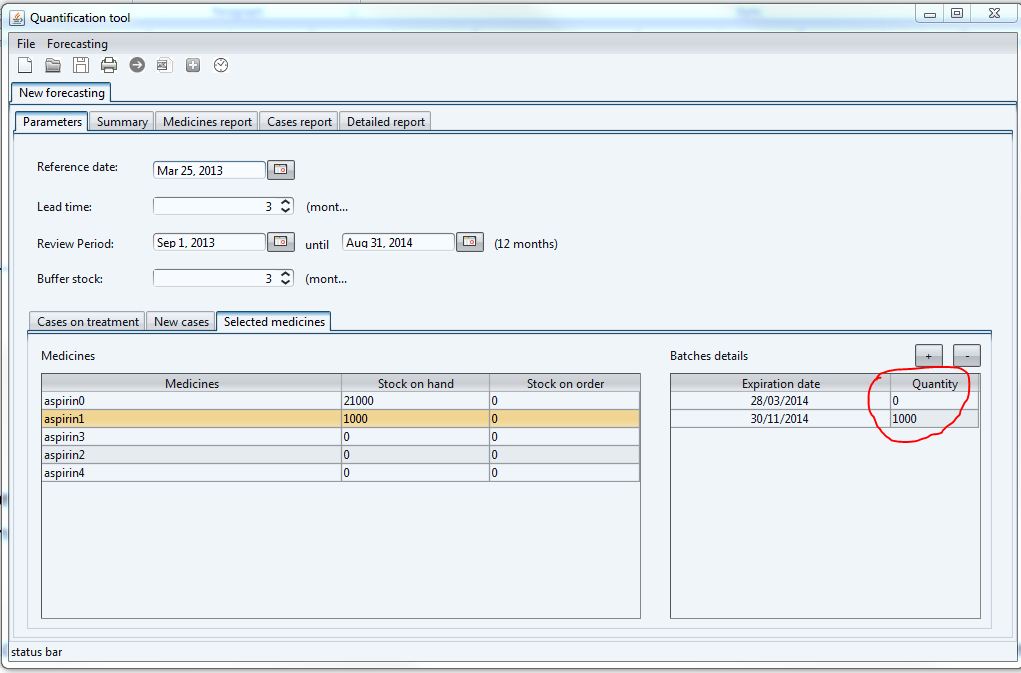
Task: Save the forecasting with the floppy icon
Action: pos(81,65)
